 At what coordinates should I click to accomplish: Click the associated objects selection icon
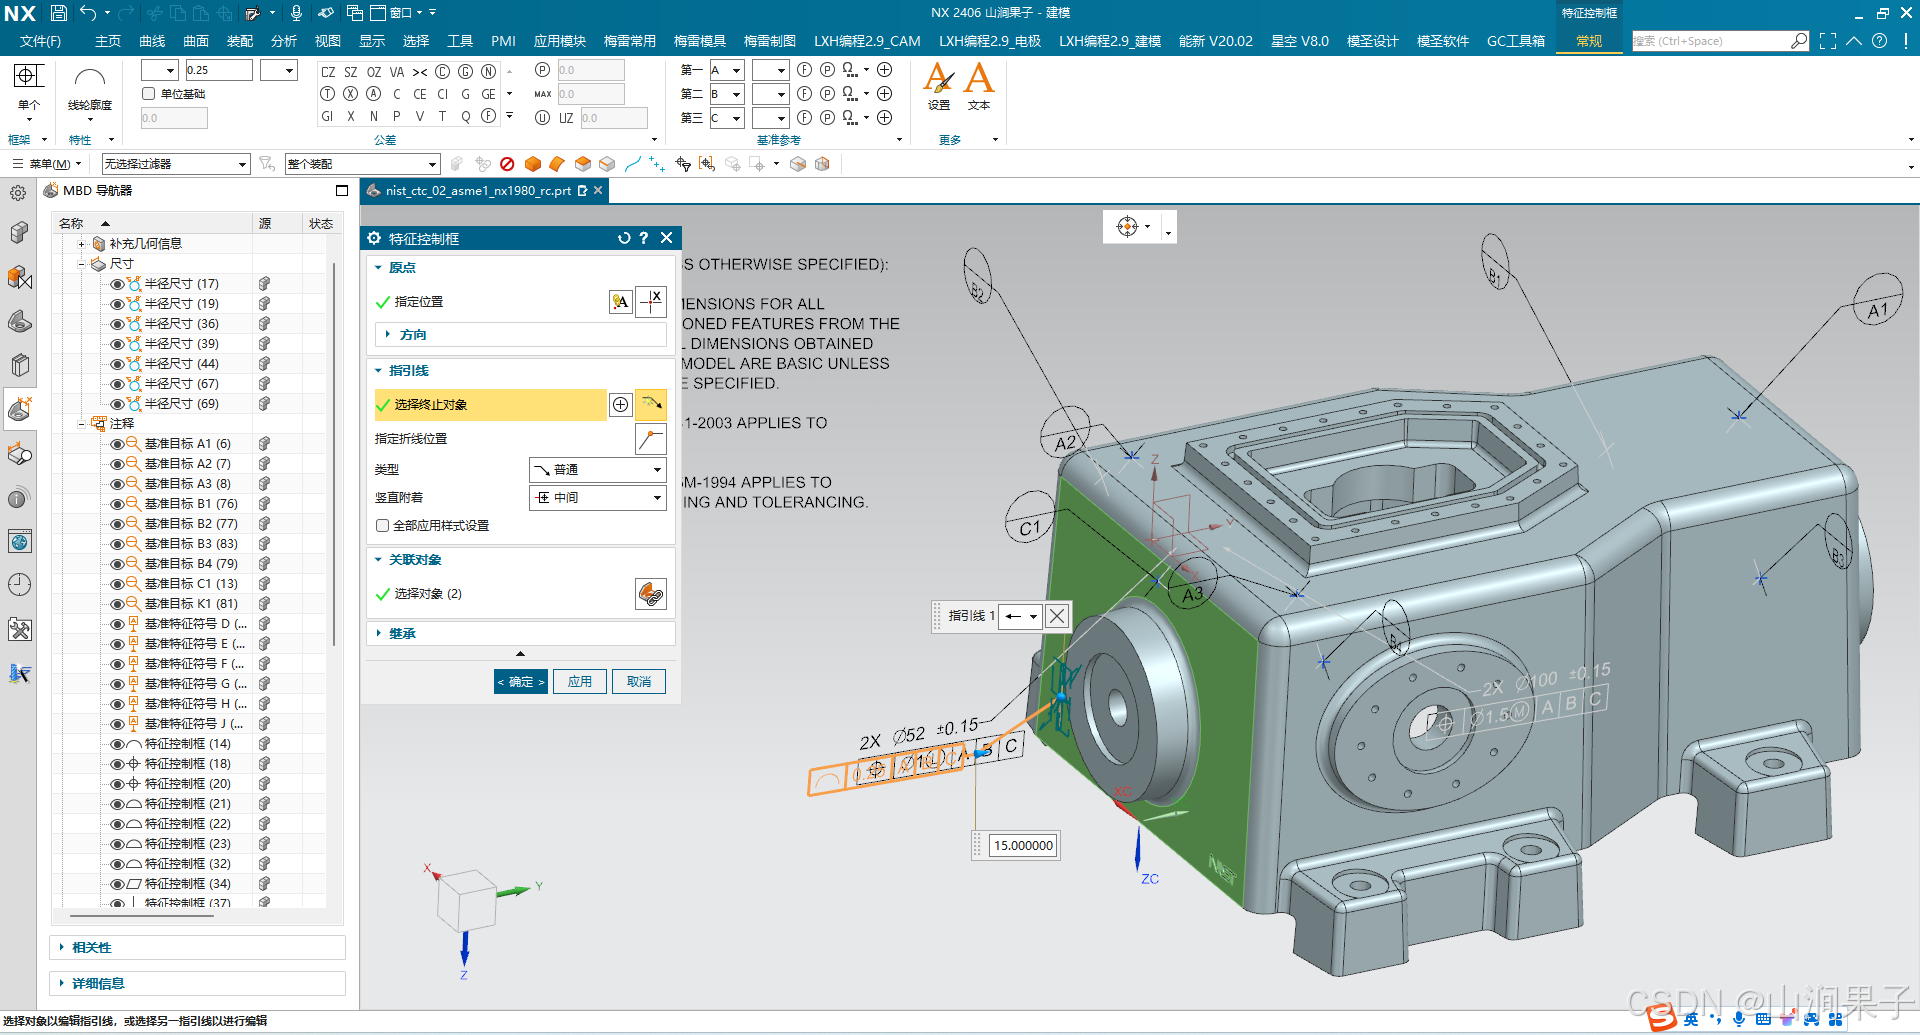(x=651, y=594)
